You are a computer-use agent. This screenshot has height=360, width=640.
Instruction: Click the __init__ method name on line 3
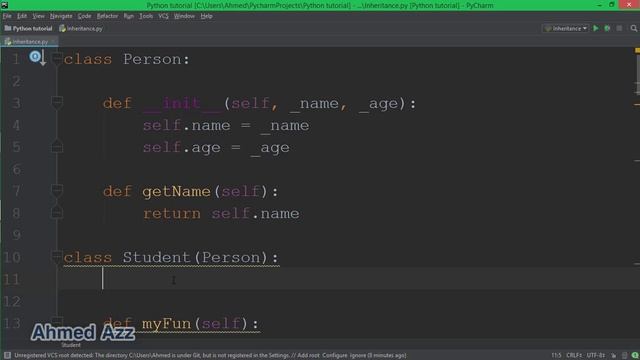182,104
